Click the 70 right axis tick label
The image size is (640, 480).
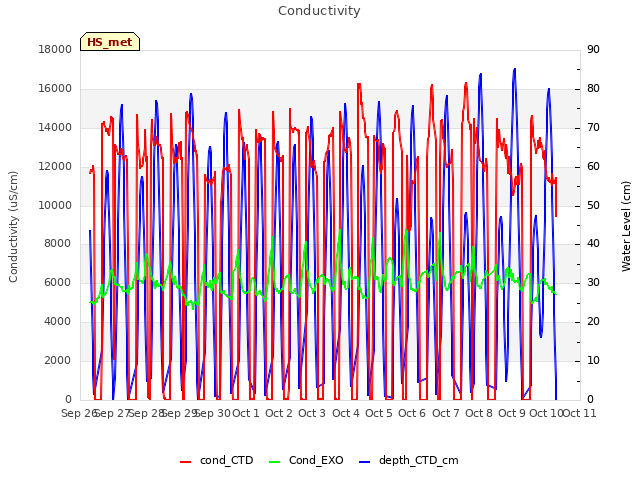[x=593, y=127]
